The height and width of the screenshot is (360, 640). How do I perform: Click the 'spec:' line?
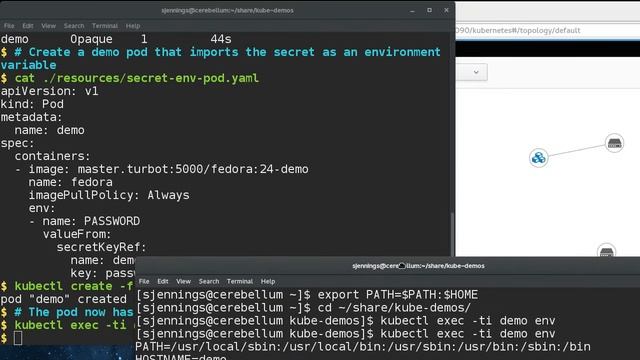tap(18, 143)
